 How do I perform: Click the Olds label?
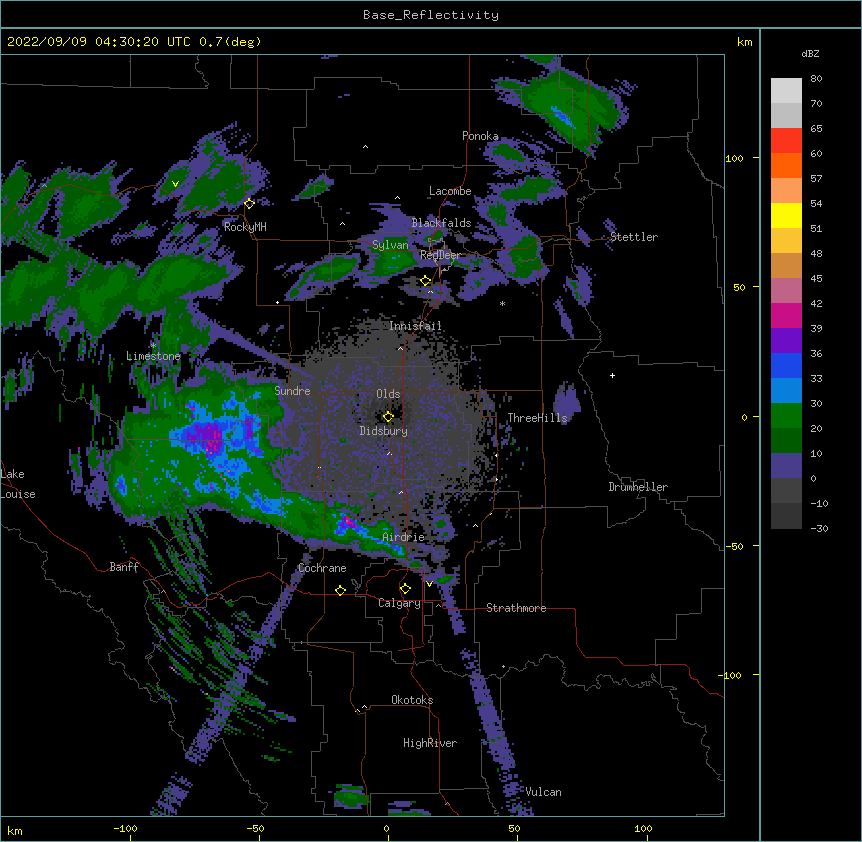388,394
